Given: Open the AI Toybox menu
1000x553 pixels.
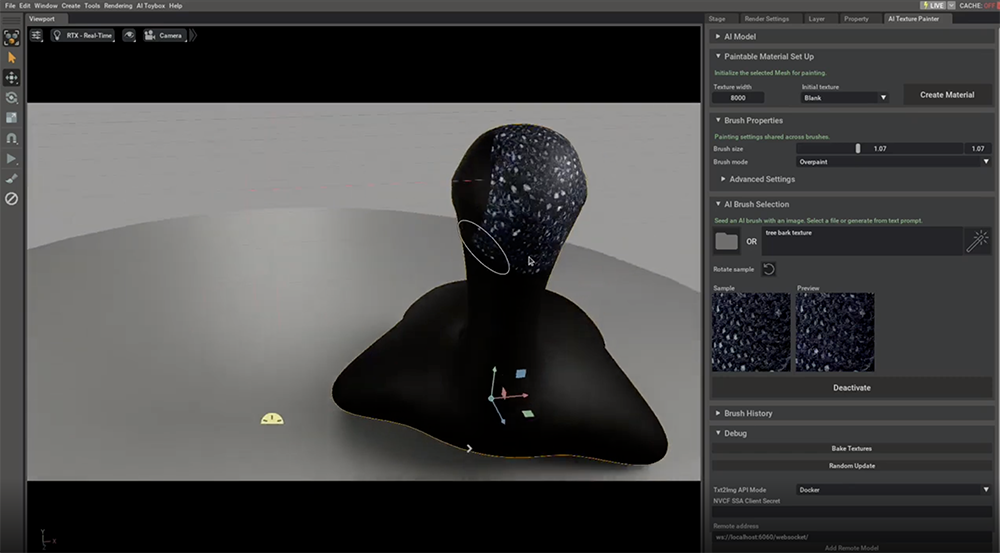Looking at the screenshot, I should pos(150,6).
